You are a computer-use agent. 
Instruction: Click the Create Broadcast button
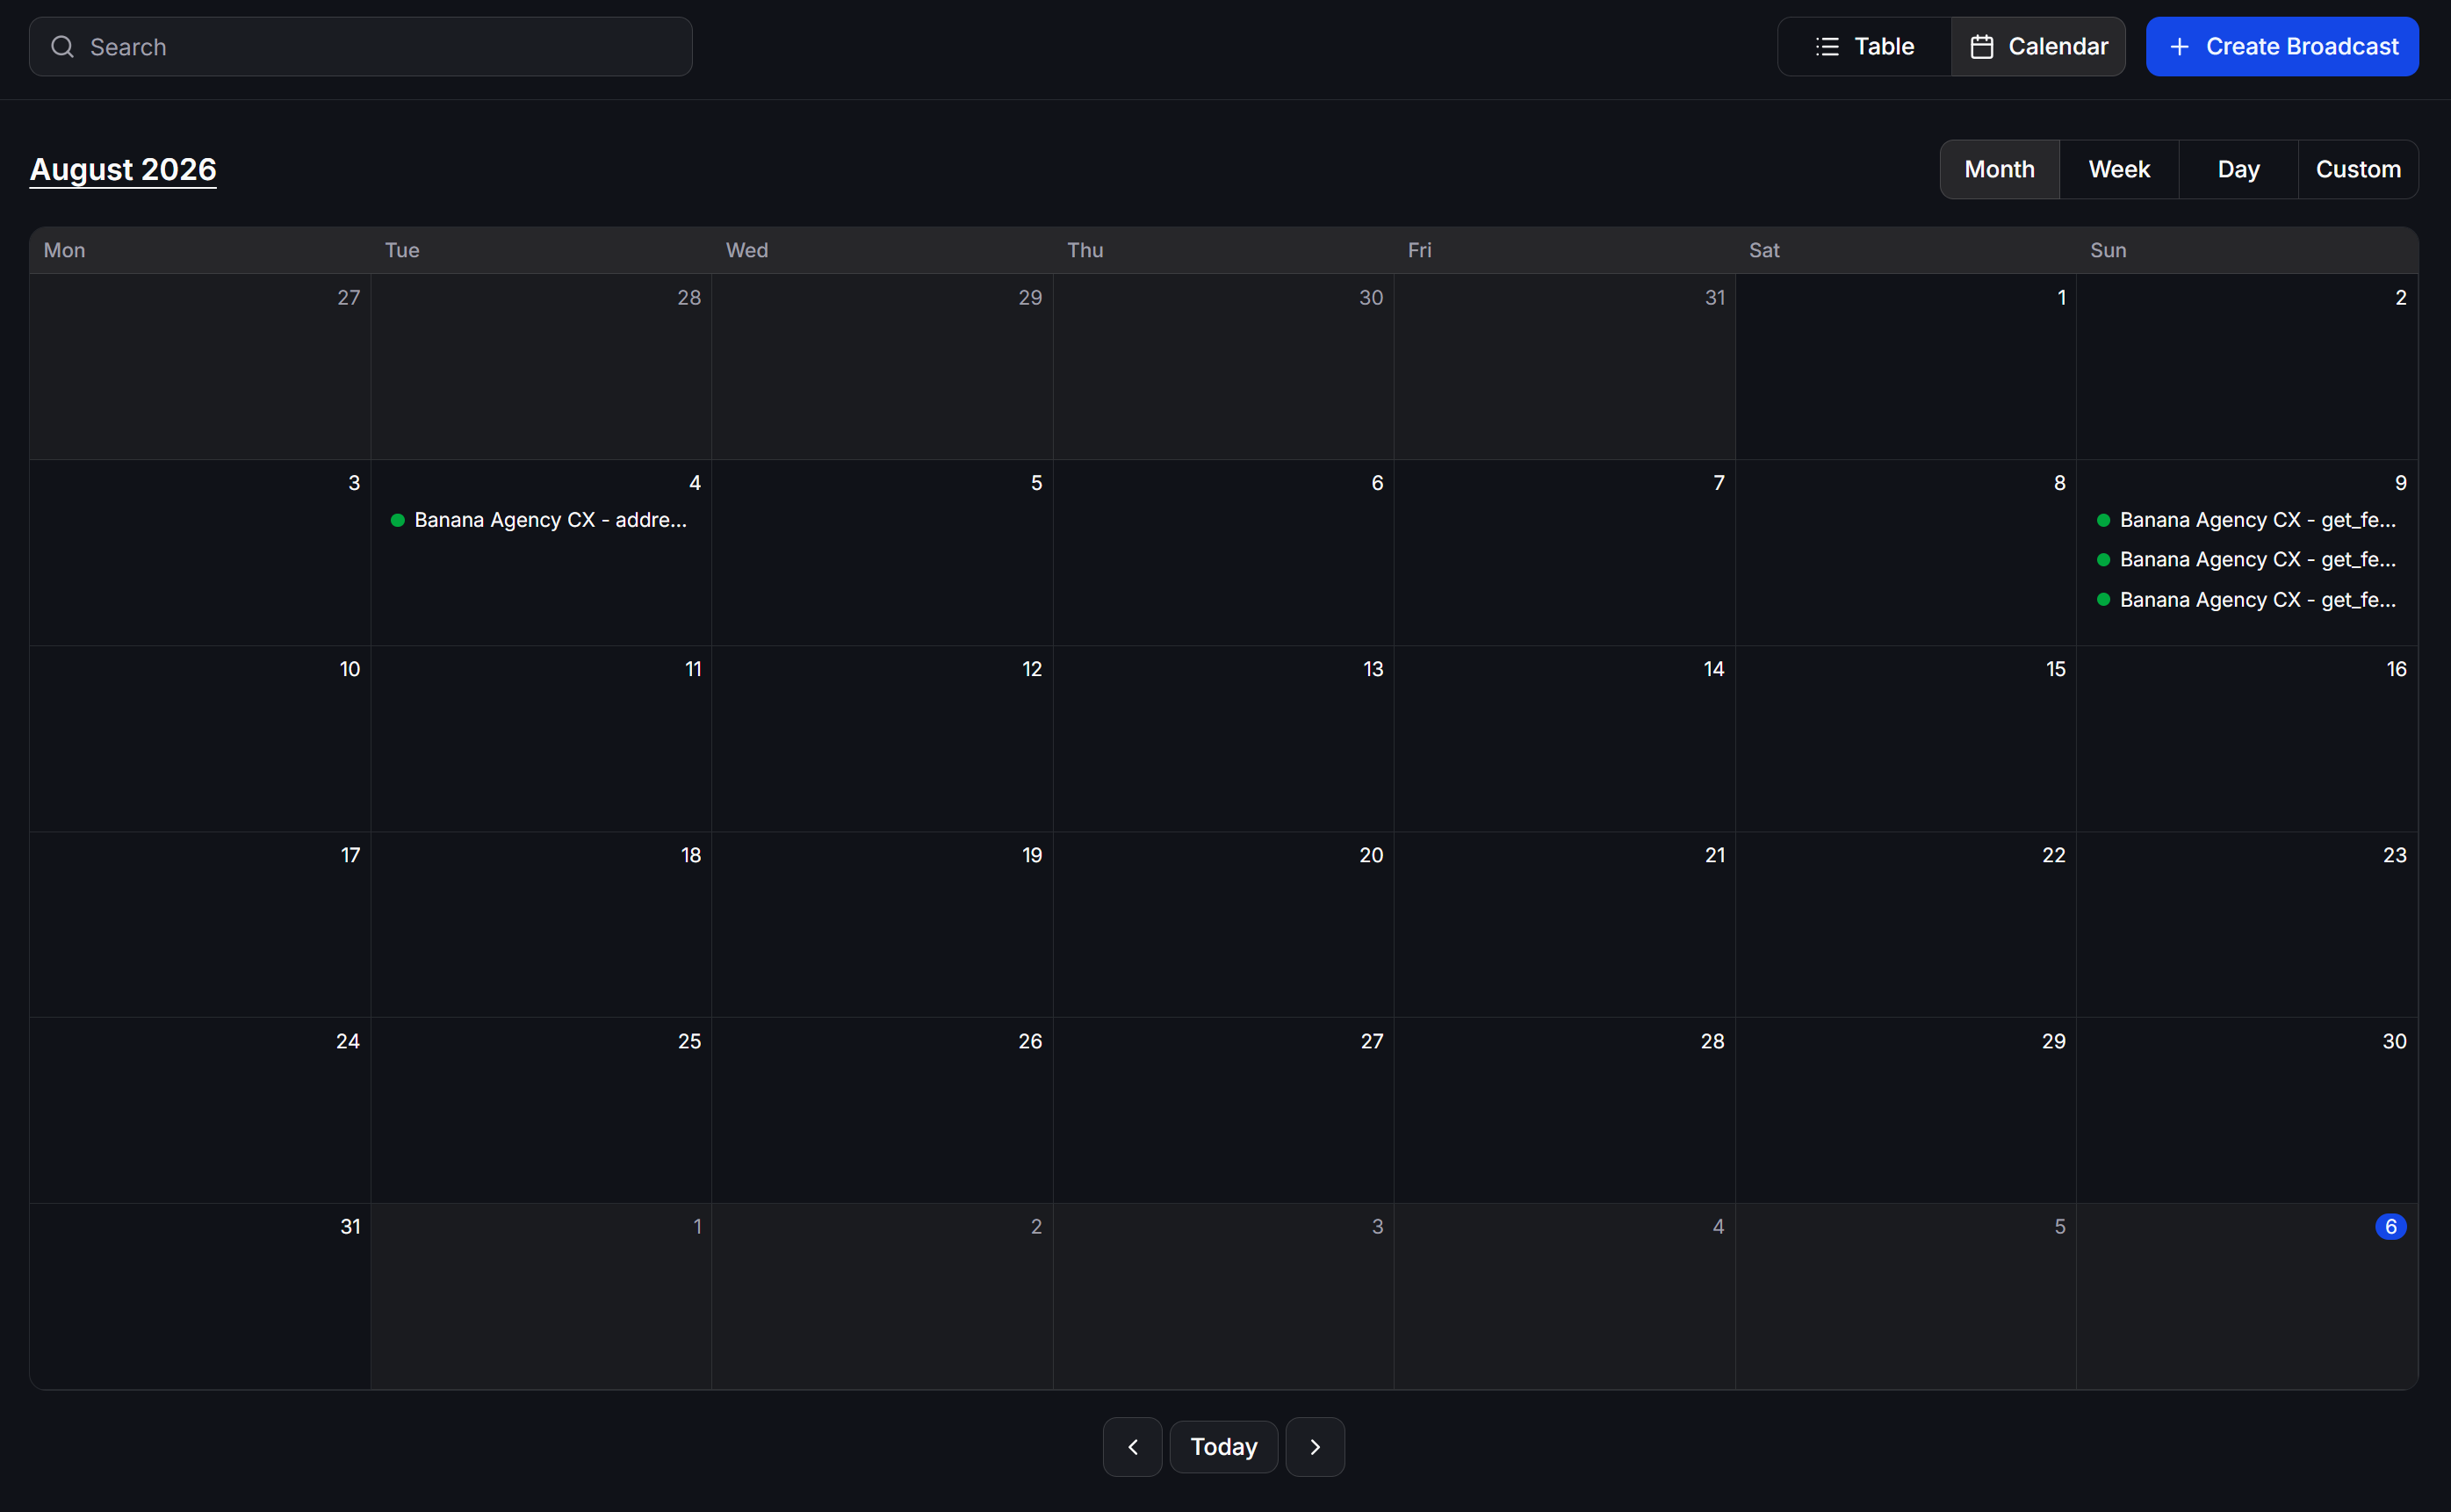click(x=2282, y=47)
